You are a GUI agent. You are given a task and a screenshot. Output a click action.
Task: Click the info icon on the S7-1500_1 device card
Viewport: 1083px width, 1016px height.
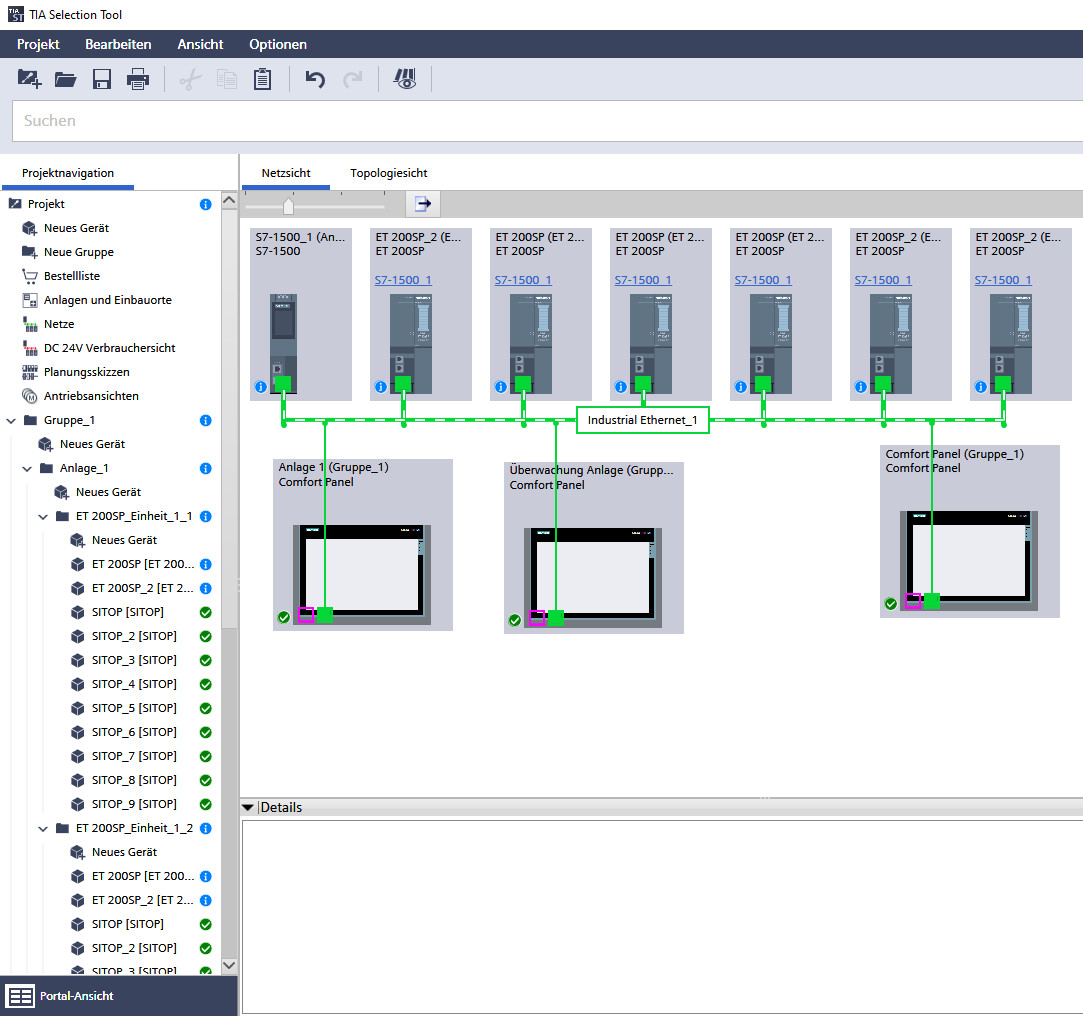[260, 387]
